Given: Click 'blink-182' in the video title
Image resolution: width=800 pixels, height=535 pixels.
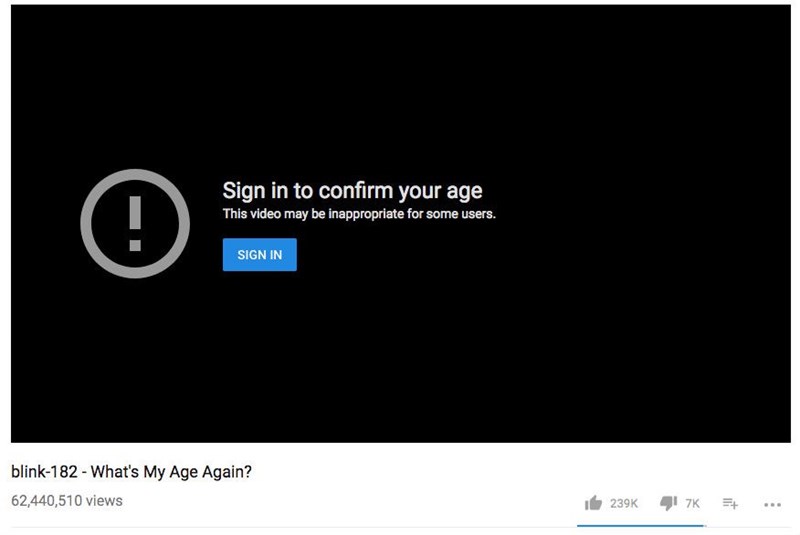Looking at the screenshot, I should (44, 472).
